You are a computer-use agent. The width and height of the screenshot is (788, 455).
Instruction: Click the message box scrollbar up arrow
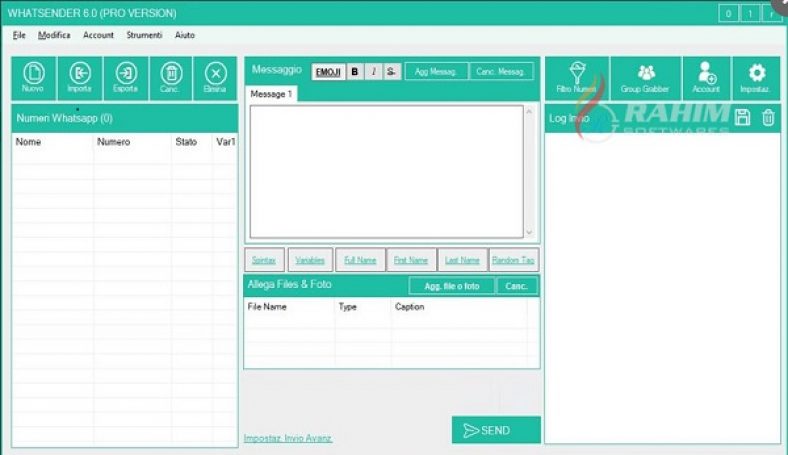[529, 112]
